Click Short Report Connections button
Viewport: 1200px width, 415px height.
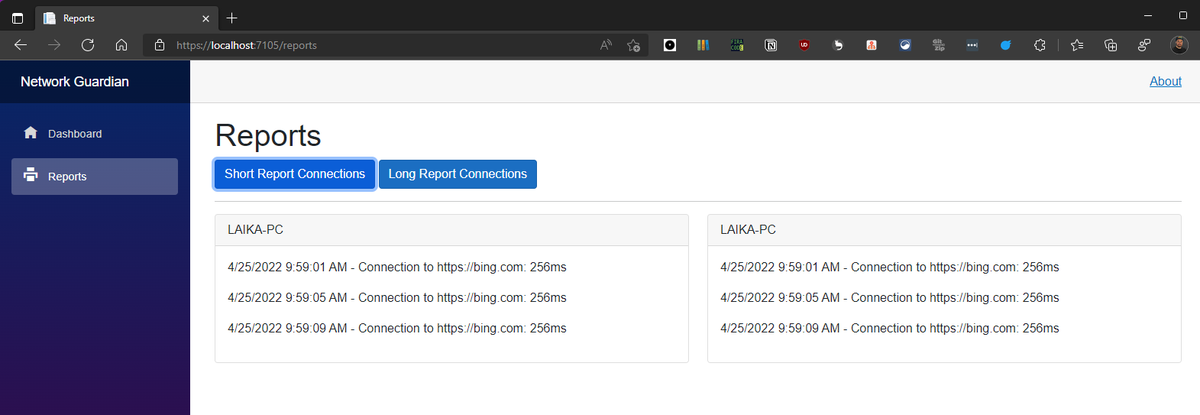coord(295,174)
